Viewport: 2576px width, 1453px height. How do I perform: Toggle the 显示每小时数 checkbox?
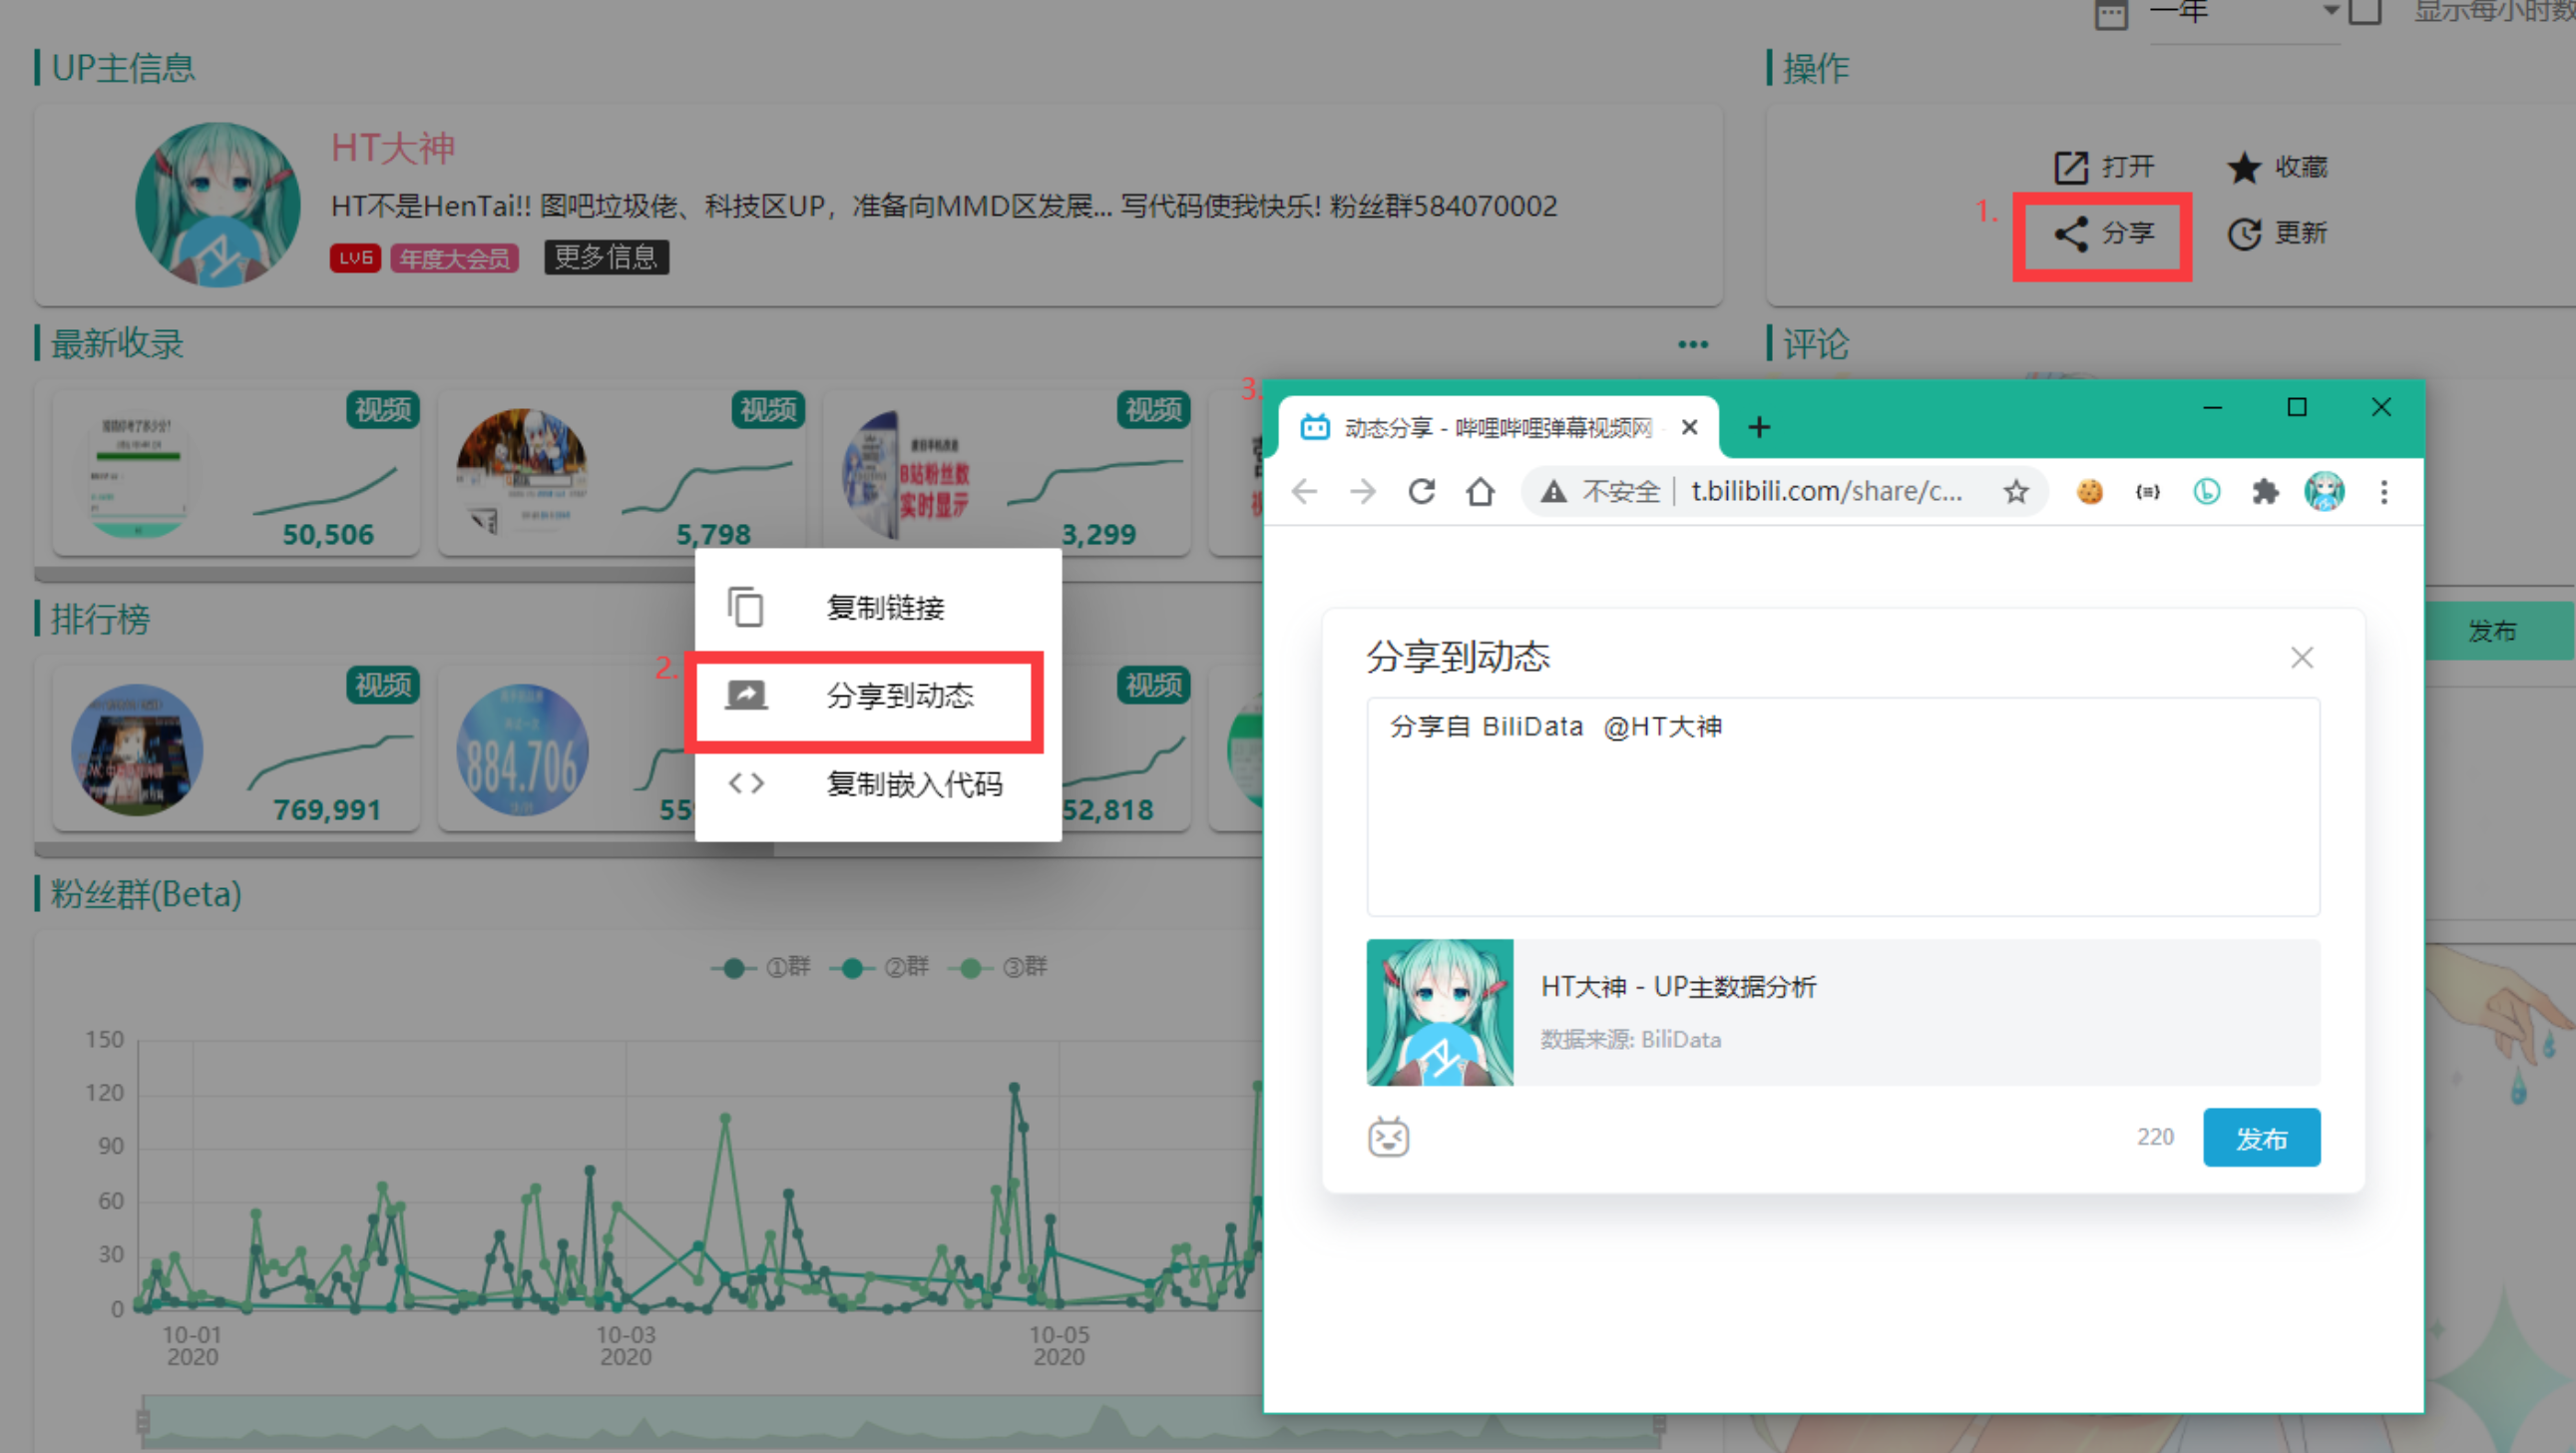click(x=2364, y=12)
